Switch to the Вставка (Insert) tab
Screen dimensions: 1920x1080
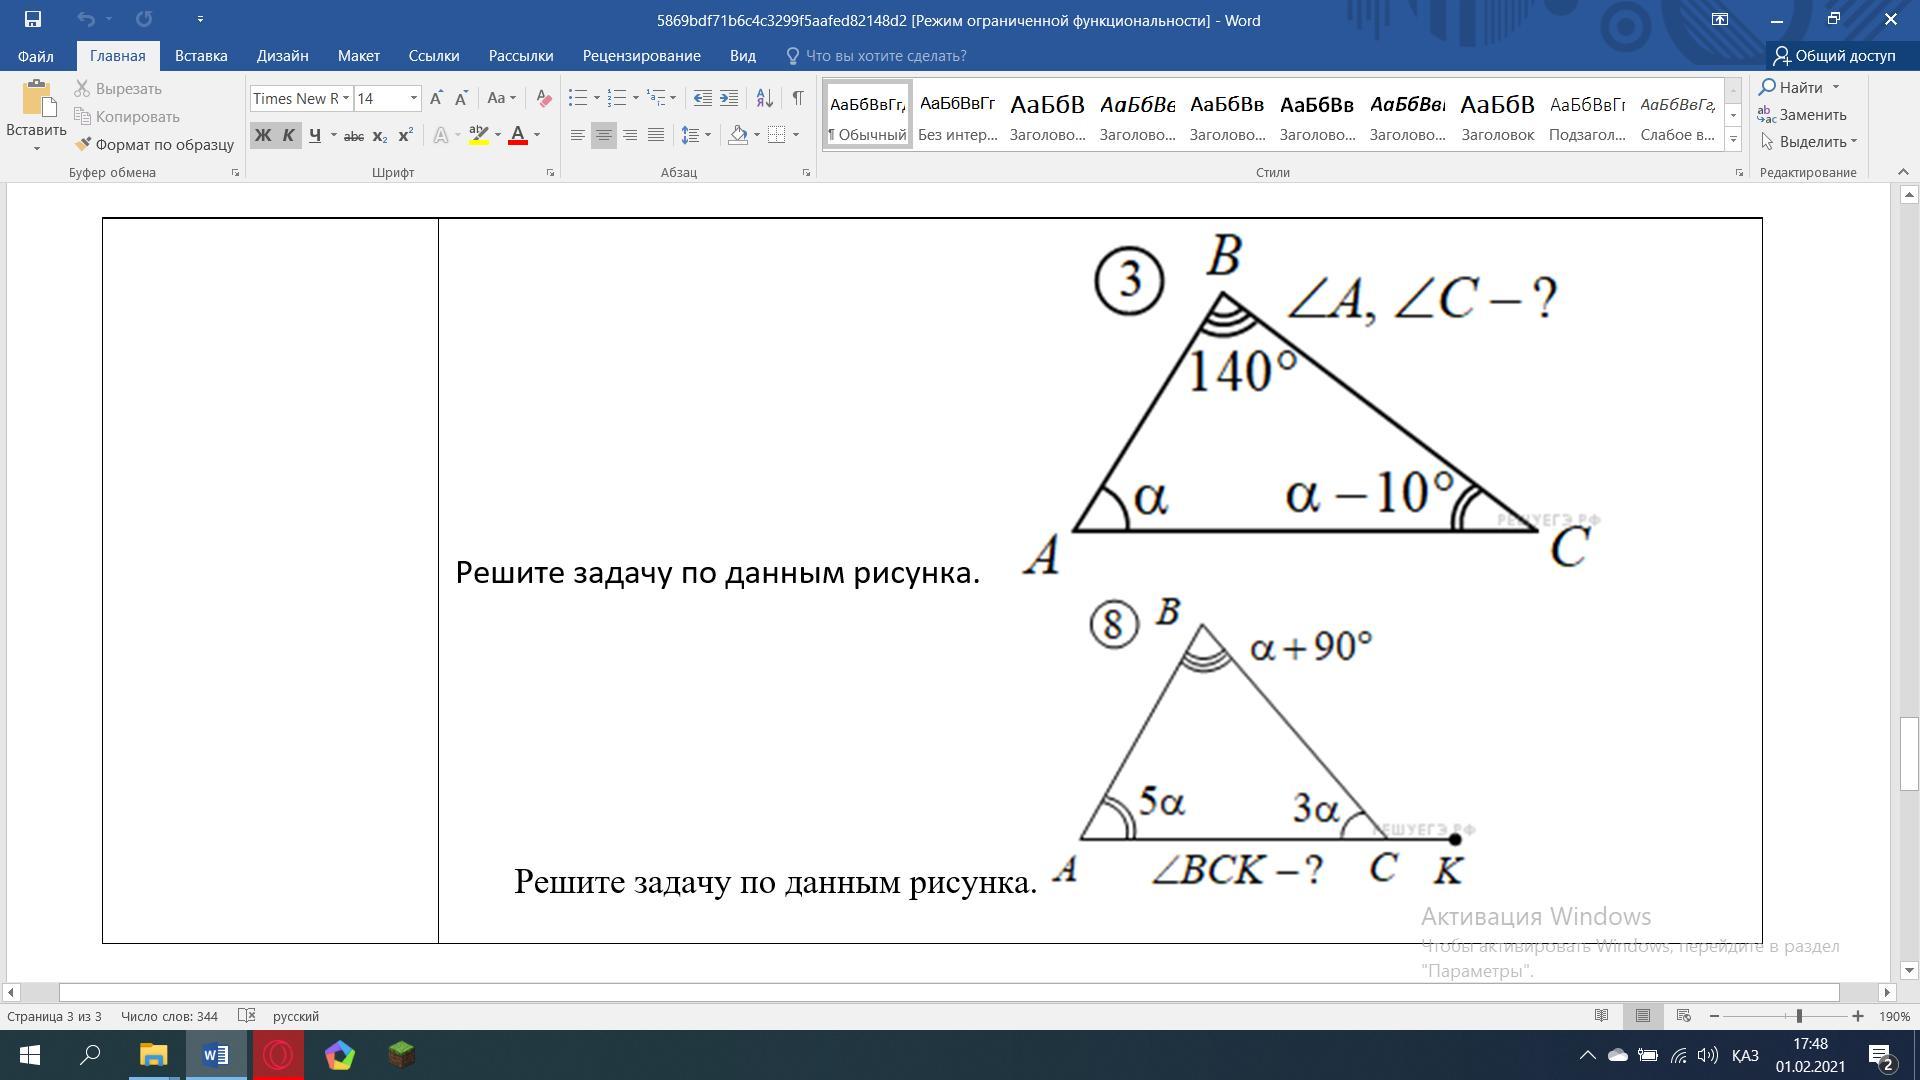[201, 56]
